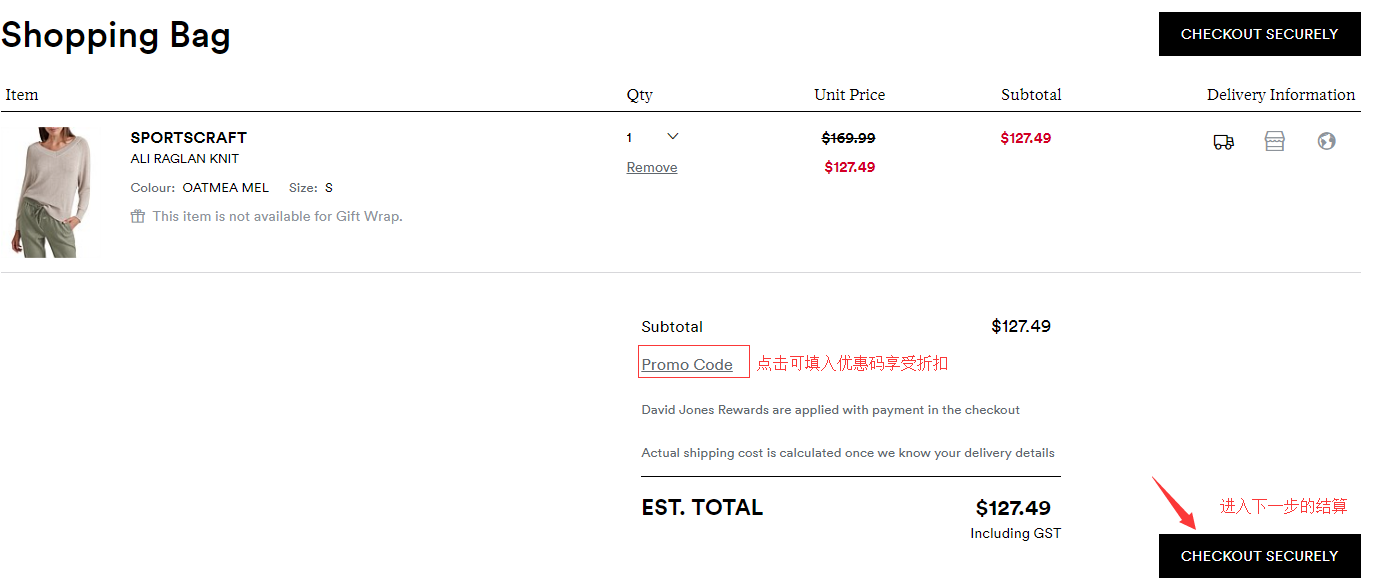Click the red arrow annotation
Viewport: 1385px width, 583px height.
[x=1175, y=503]
